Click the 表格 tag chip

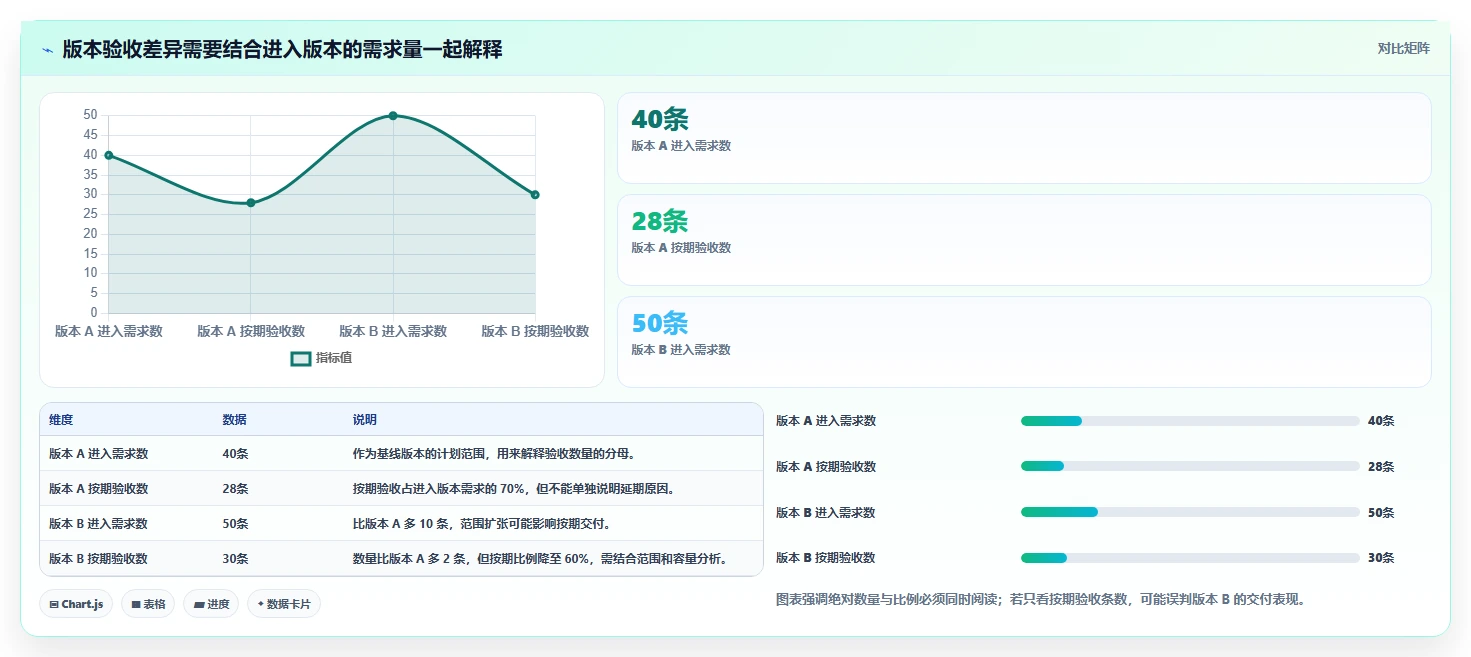[148, 604]
